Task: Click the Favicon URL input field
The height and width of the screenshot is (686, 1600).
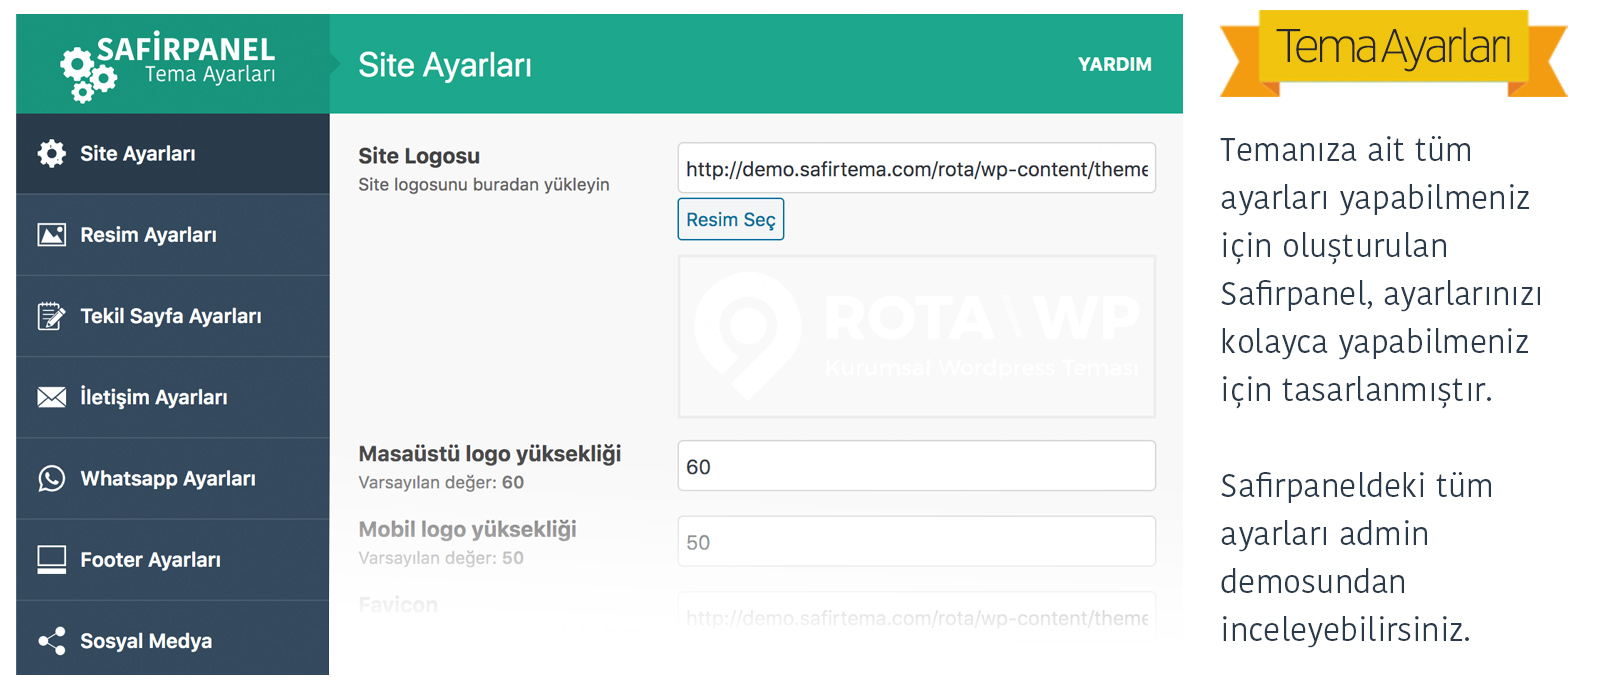Action: click(917, 616)
